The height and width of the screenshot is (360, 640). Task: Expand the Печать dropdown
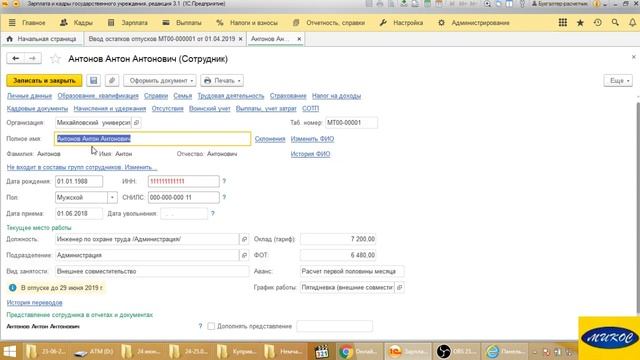click(x=222, y=80)
